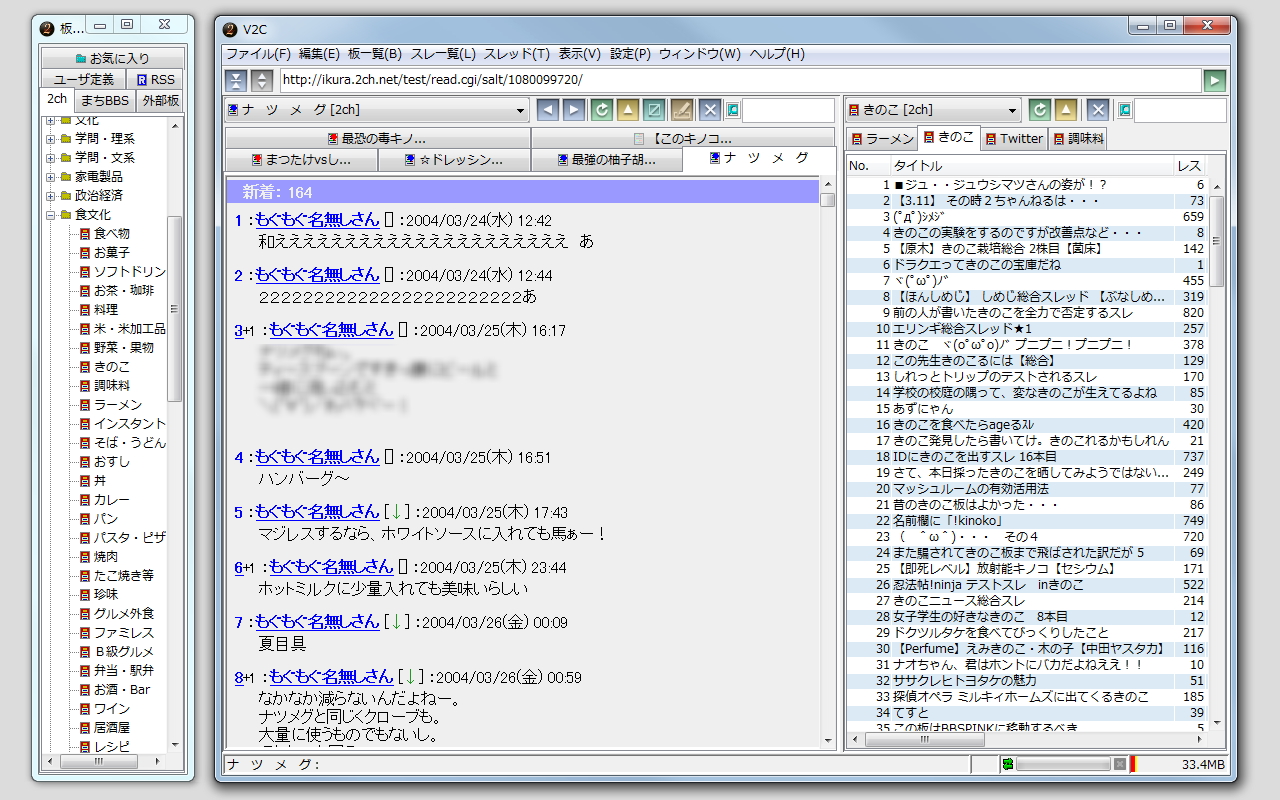Image resolution: width=1280 pixels, height=800 pixels.
Task: Switch to the Twitter tab
Action: coord(1014,139)
